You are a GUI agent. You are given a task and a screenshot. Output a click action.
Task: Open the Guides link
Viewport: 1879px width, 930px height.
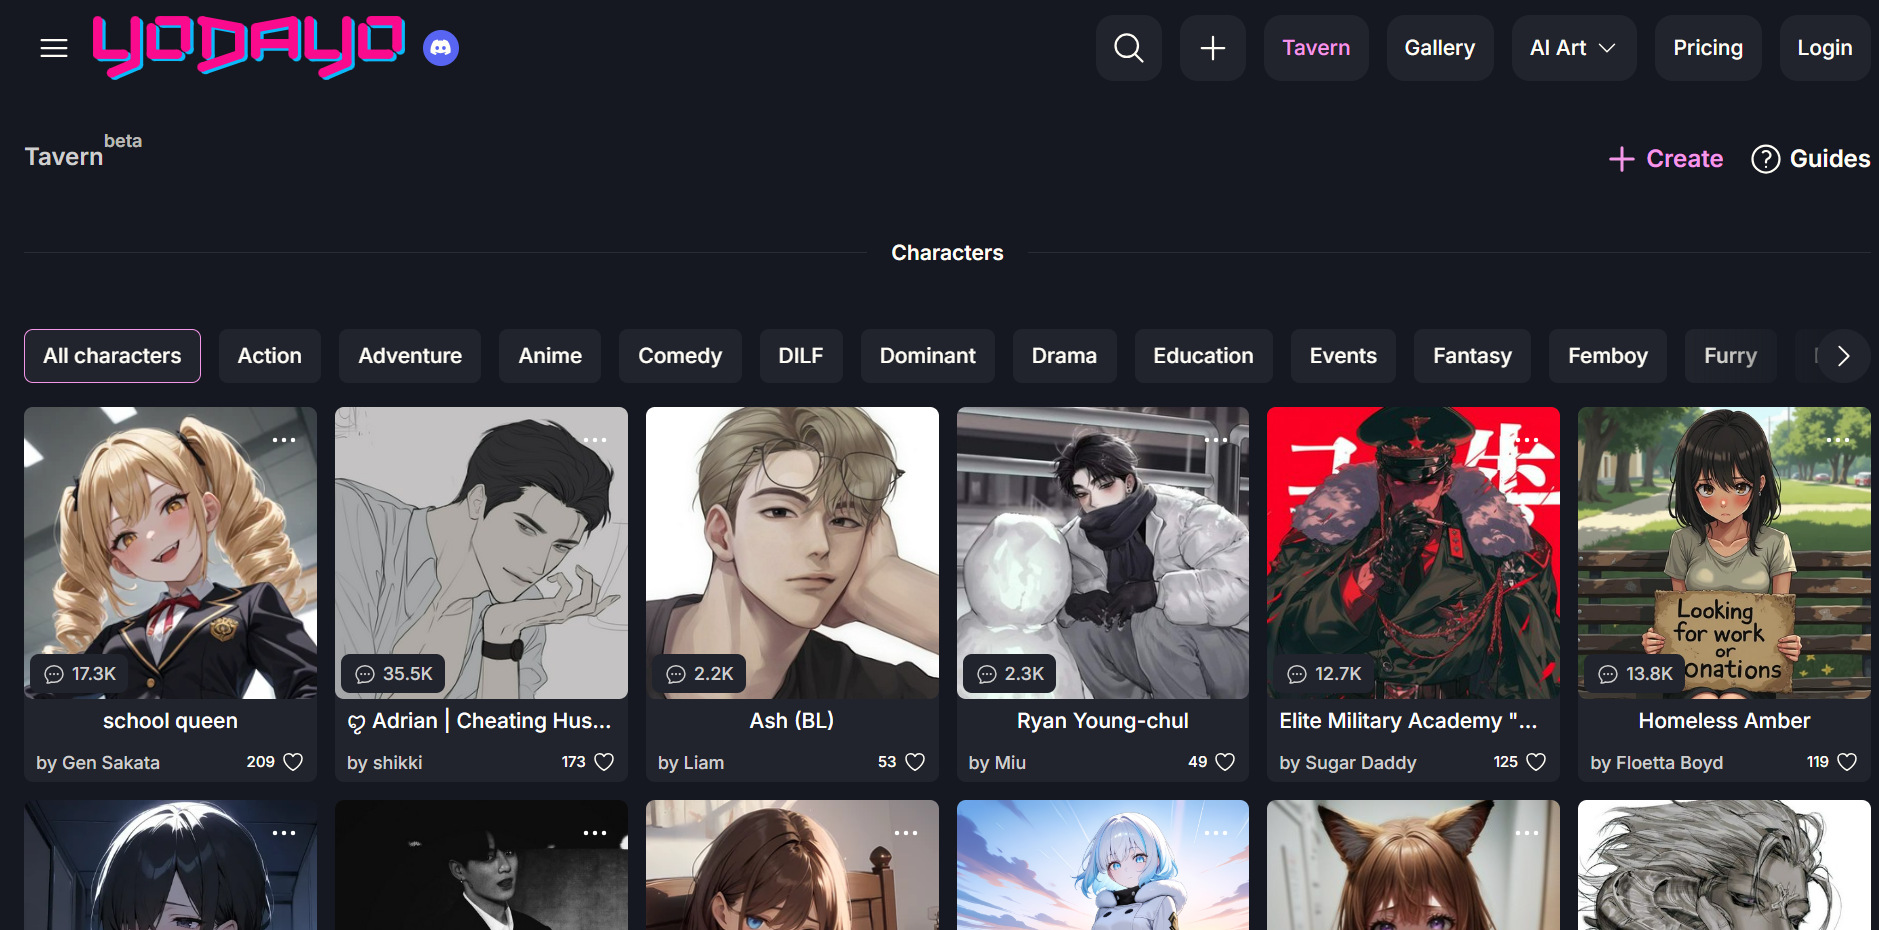point(1811,159)
